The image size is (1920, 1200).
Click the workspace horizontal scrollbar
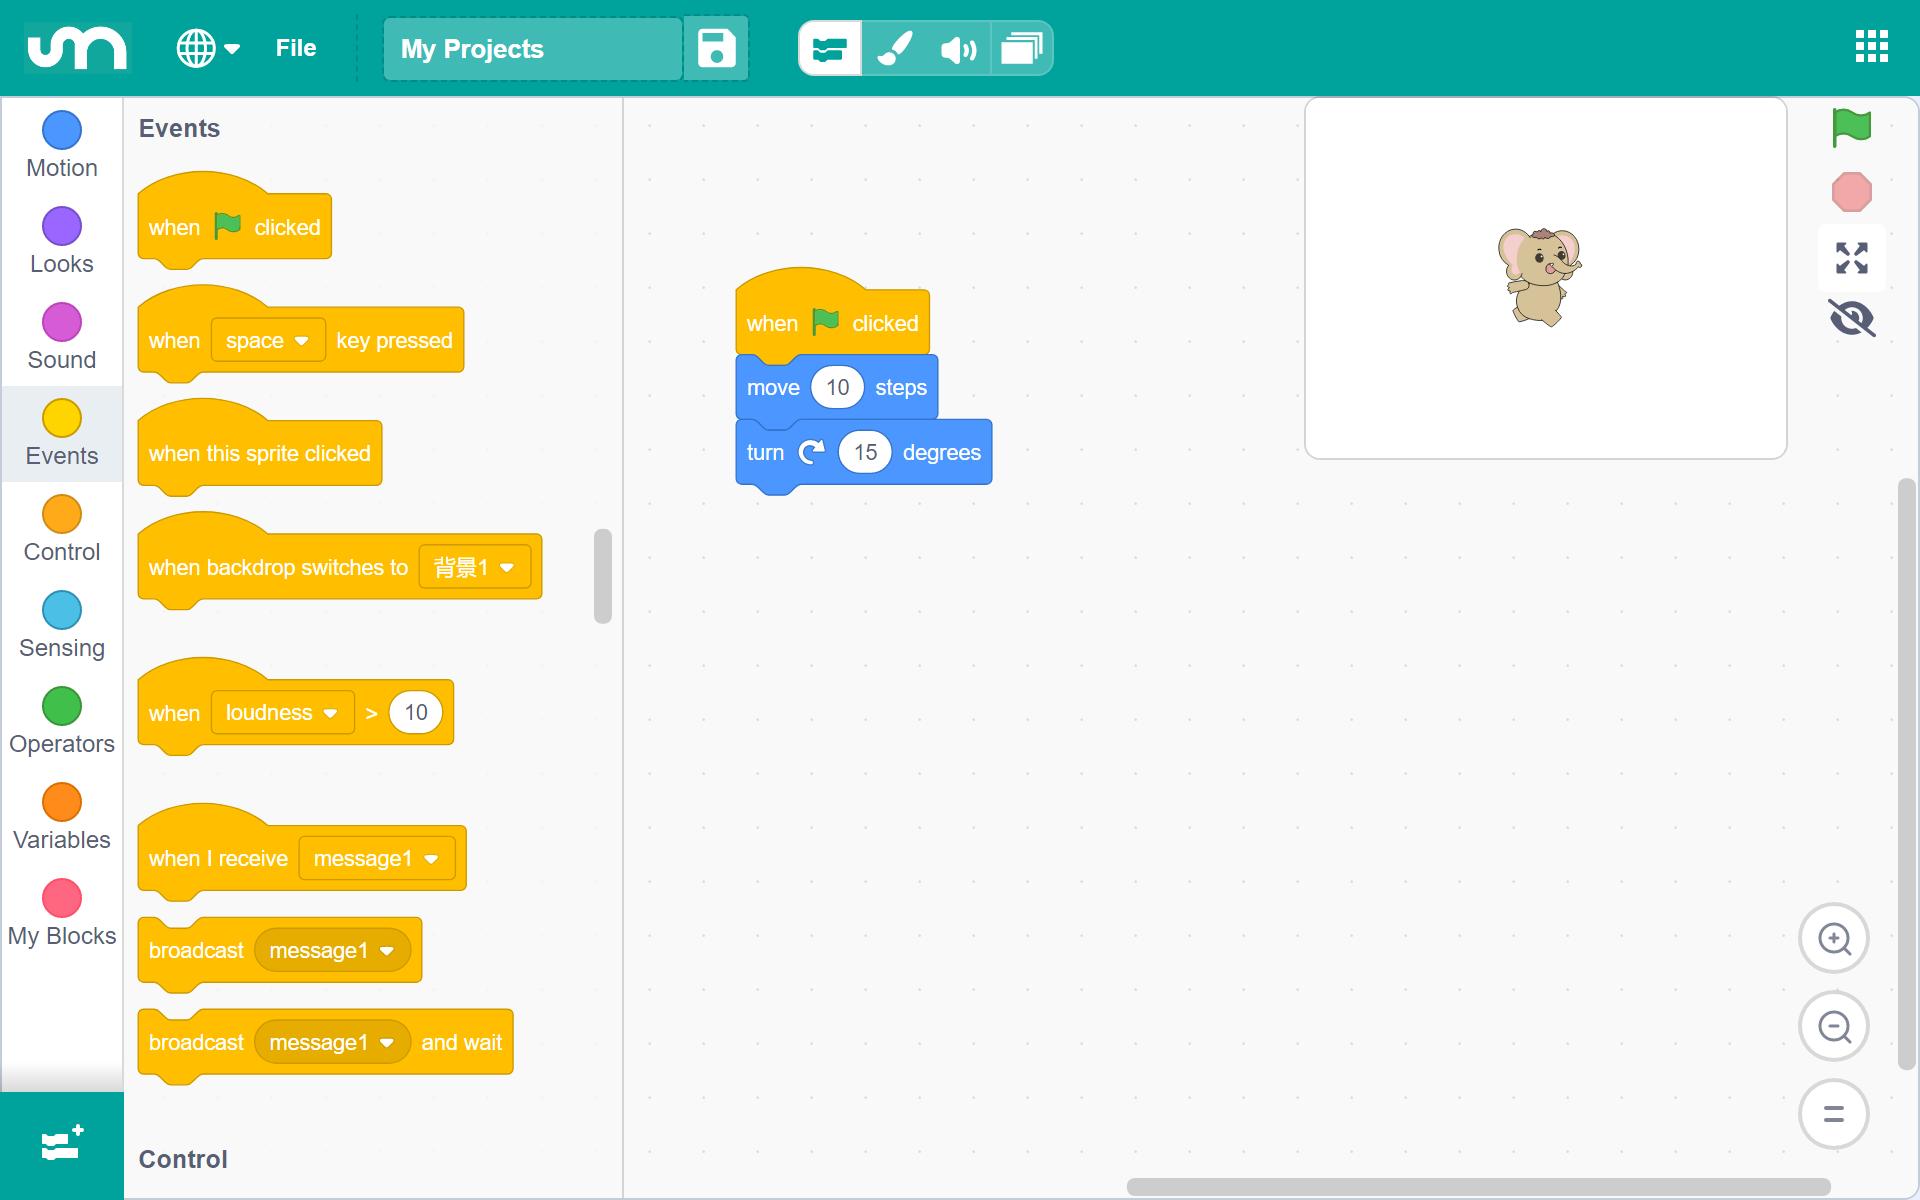pyautogui.click(x=1478, y=1187)
